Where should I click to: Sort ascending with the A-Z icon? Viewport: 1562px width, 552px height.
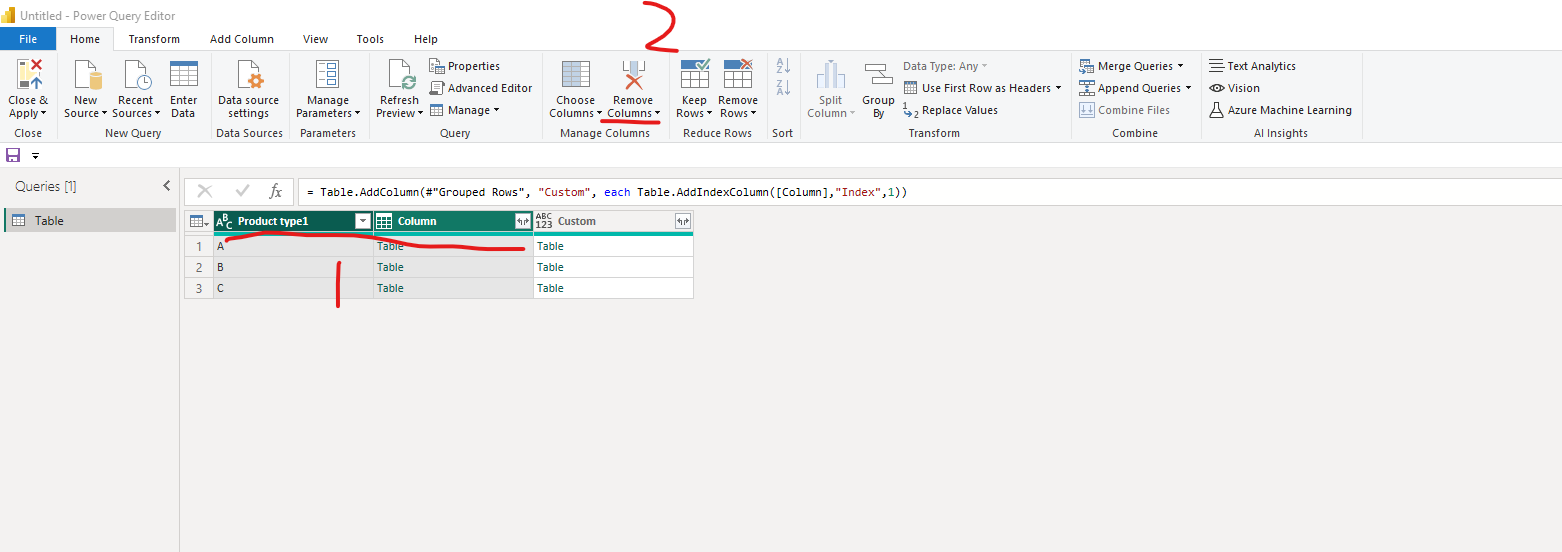click(783, 66)
